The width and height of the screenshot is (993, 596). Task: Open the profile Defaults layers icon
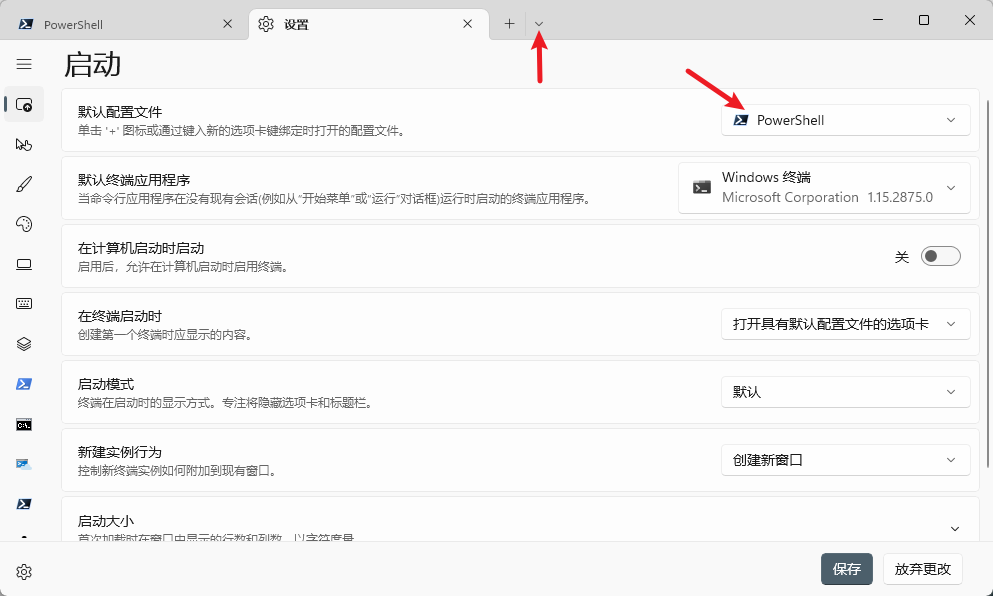24,344
